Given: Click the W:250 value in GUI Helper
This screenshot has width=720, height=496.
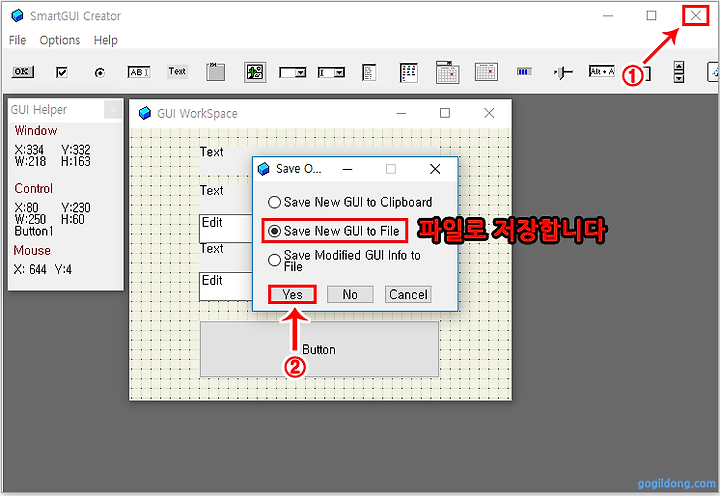Looking at the screenshot, I should pos(30,219).
